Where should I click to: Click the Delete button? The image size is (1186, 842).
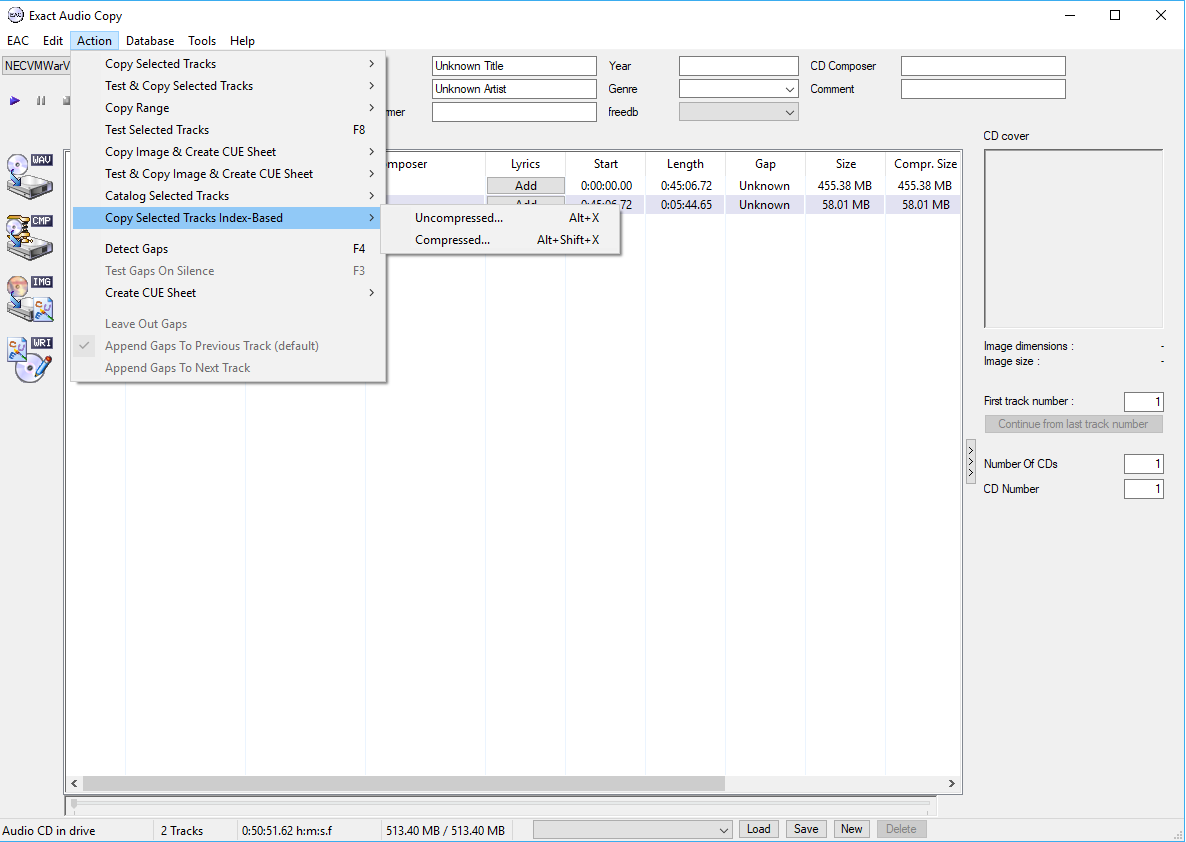(902, 829)
